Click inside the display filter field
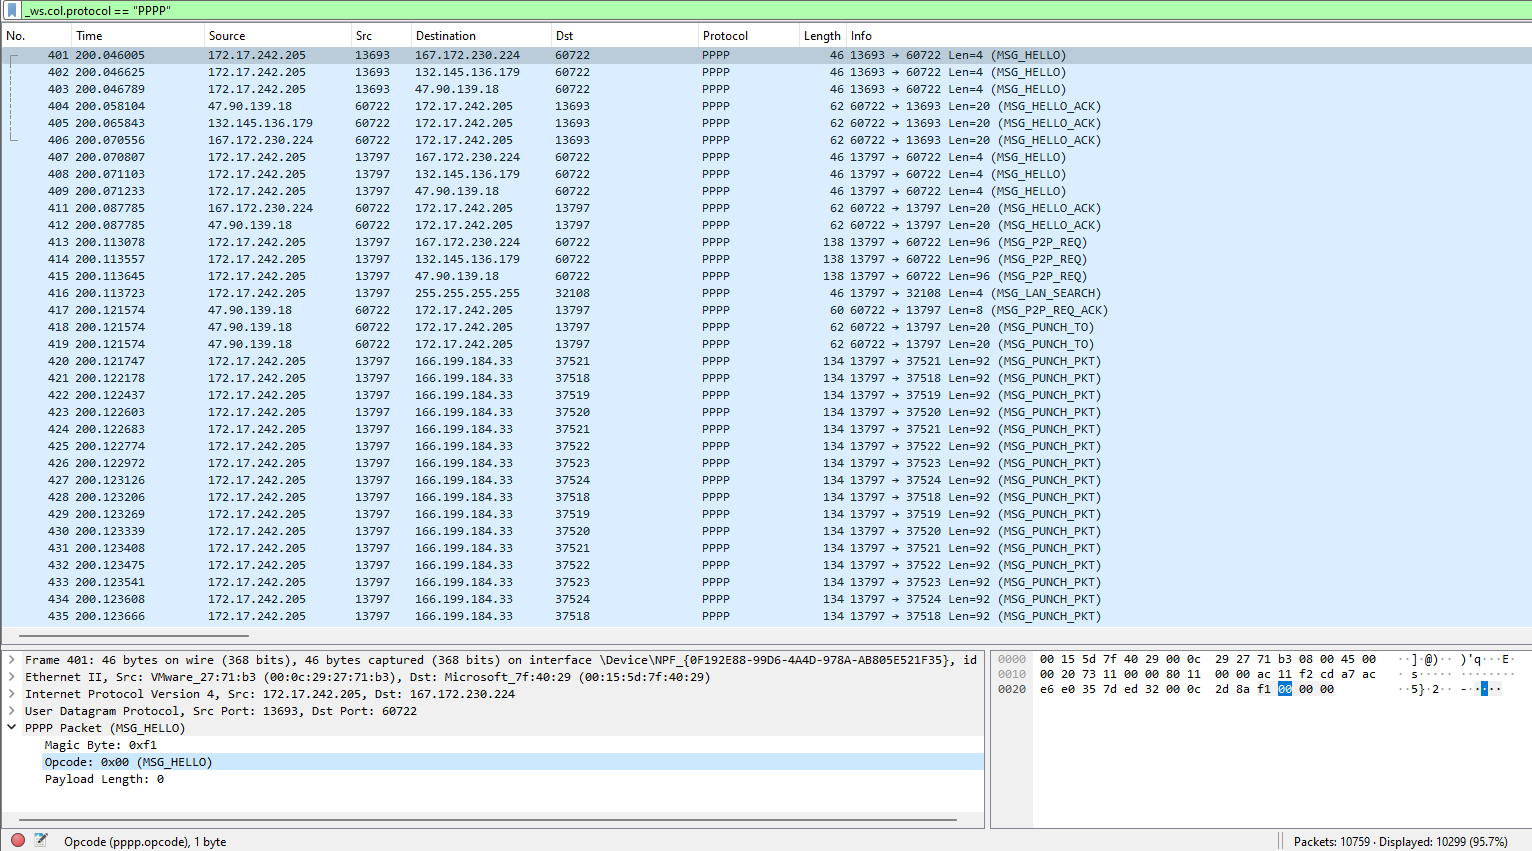The width and height of the screenshot is (1532, 851). coord(700,10)
